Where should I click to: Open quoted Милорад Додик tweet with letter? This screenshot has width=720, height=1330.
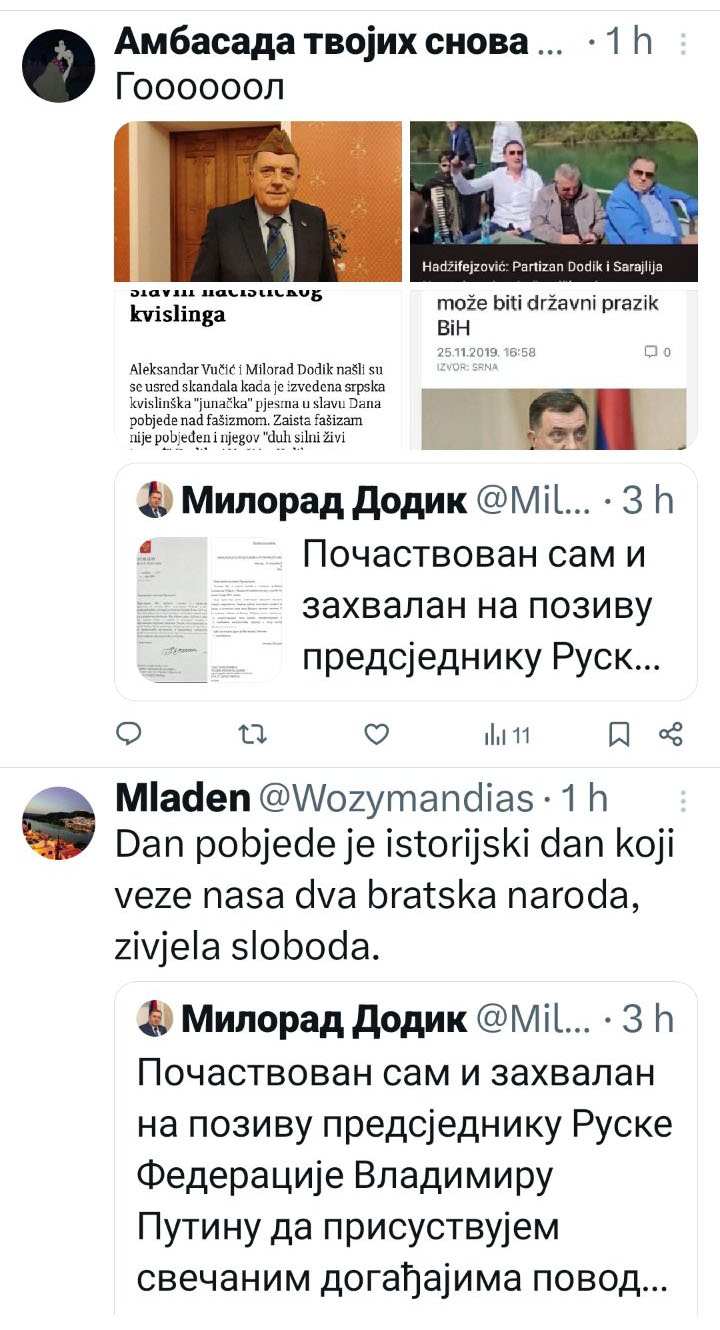[406, 582]
